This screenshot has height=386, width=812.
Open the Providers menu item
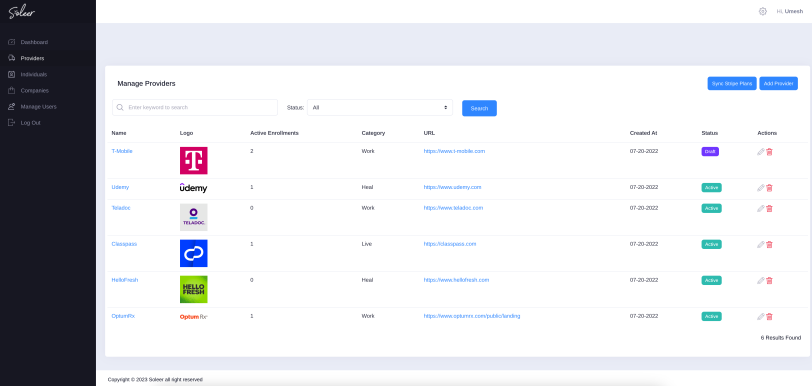(x=32, y=58)
